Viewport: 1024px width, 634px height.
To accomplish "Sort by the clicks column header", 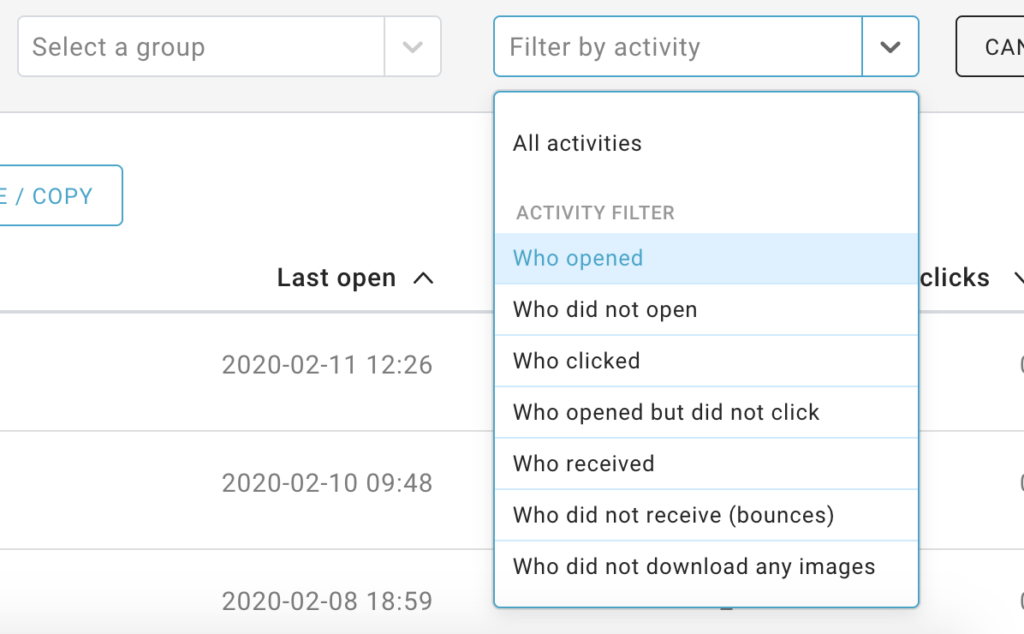I will (x=954, y=278).
